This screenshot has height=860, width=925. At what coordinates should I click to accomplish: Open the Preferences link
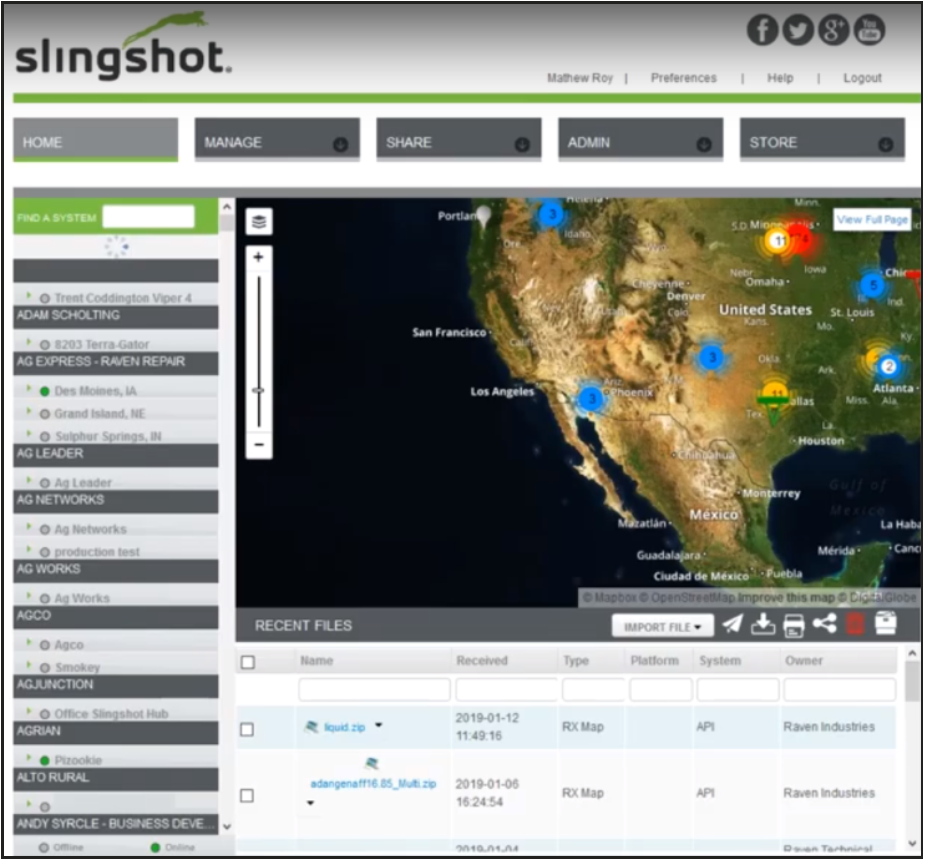pyautogui.click(x=683, y=78)
